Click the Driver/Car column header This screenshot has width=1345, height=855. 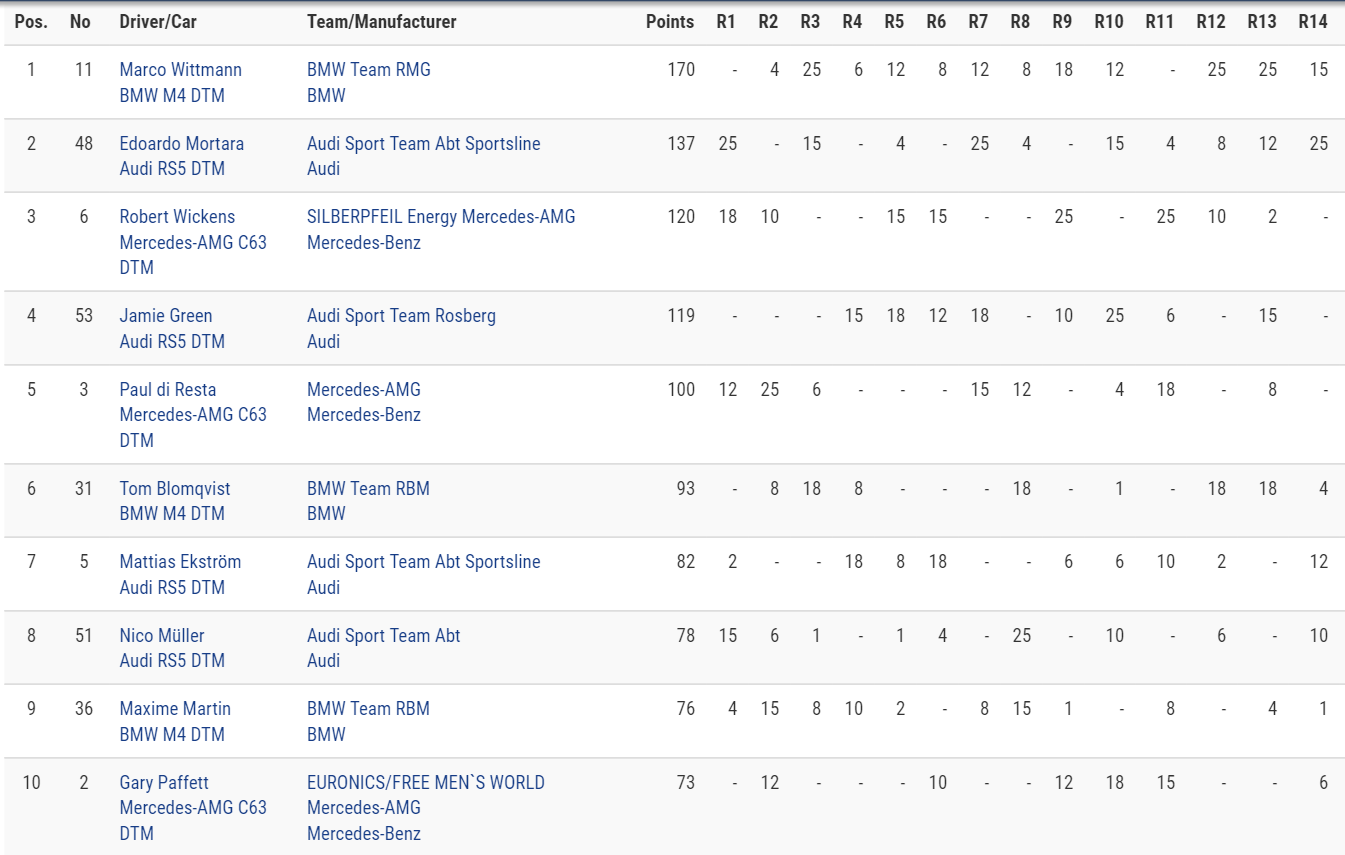pyautogui.click(x=158, y=21)
